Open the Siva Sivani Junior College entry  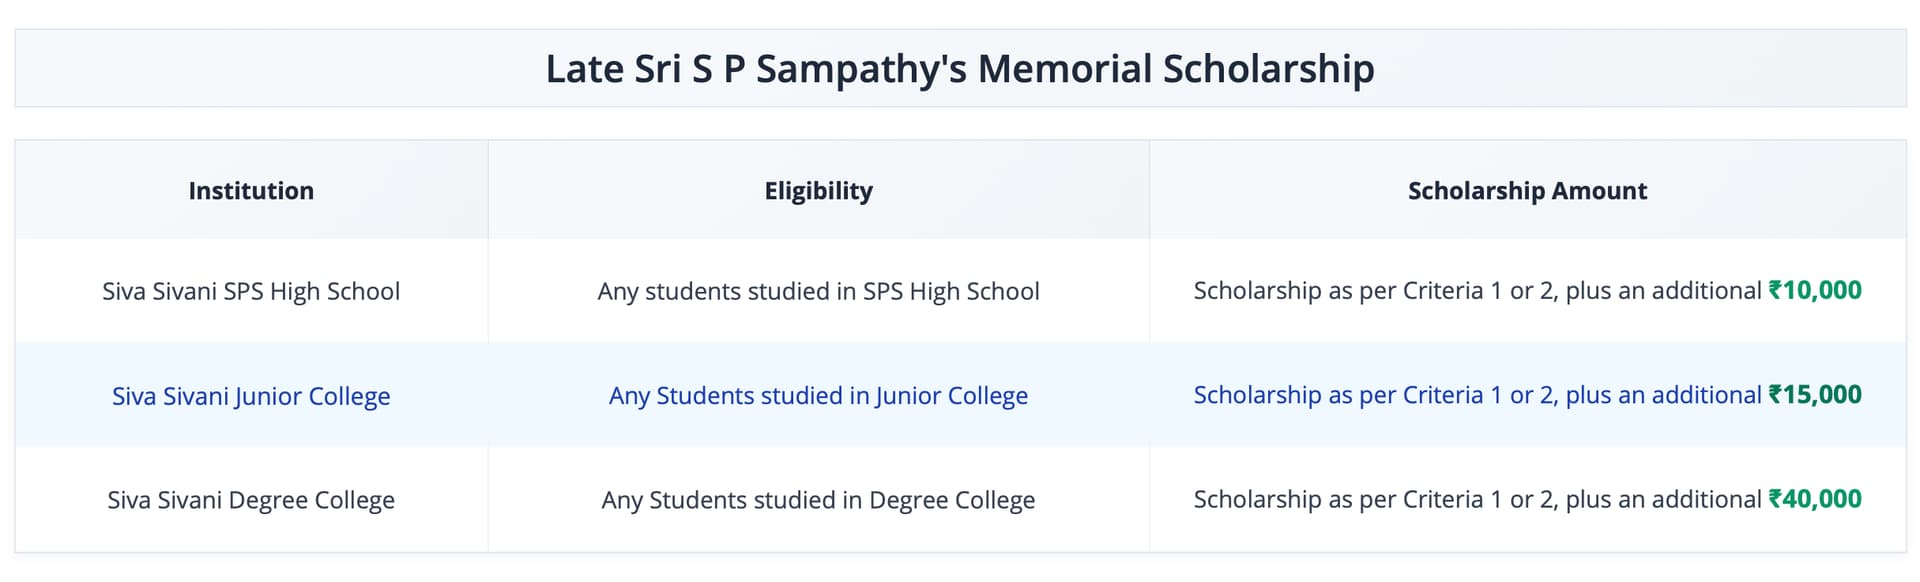251,396
